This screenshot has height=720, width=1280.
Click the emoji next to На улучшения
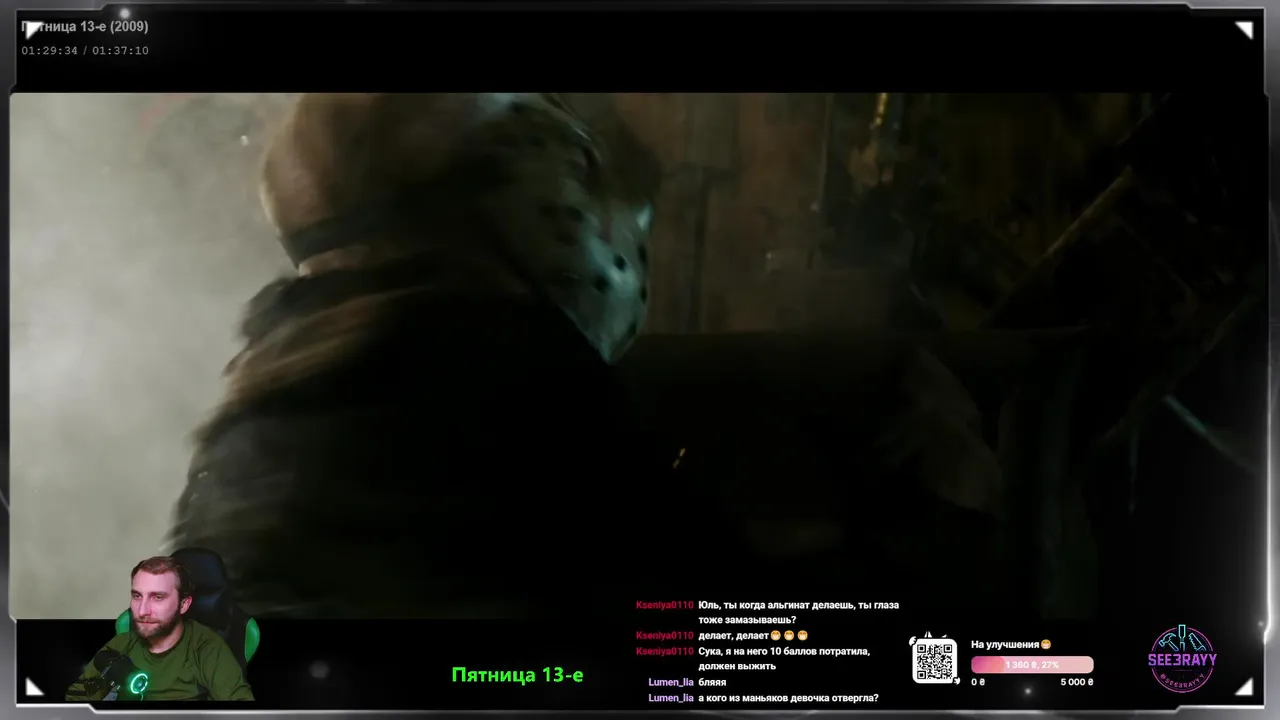click(x=1046, y=645)
